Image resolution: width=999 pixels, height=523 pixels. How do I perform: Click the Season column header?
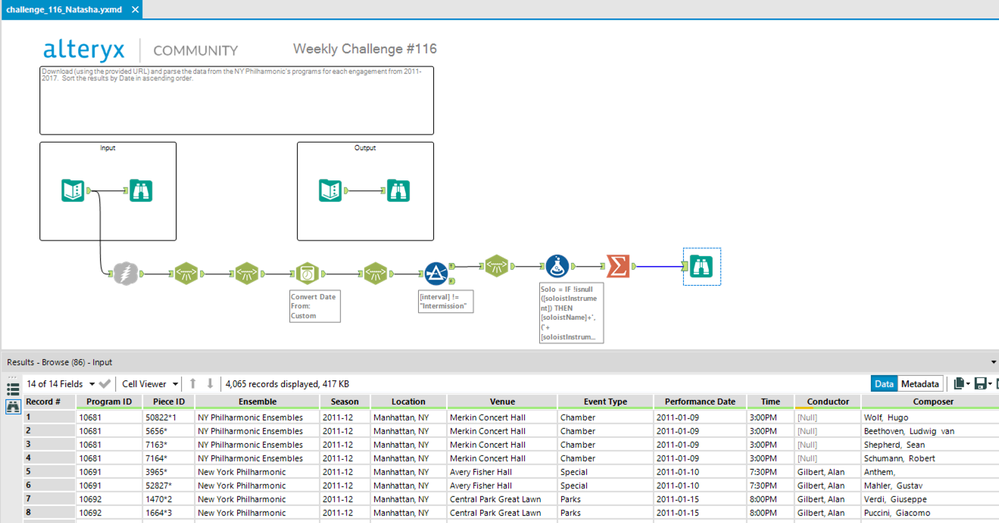coord(345,401)
